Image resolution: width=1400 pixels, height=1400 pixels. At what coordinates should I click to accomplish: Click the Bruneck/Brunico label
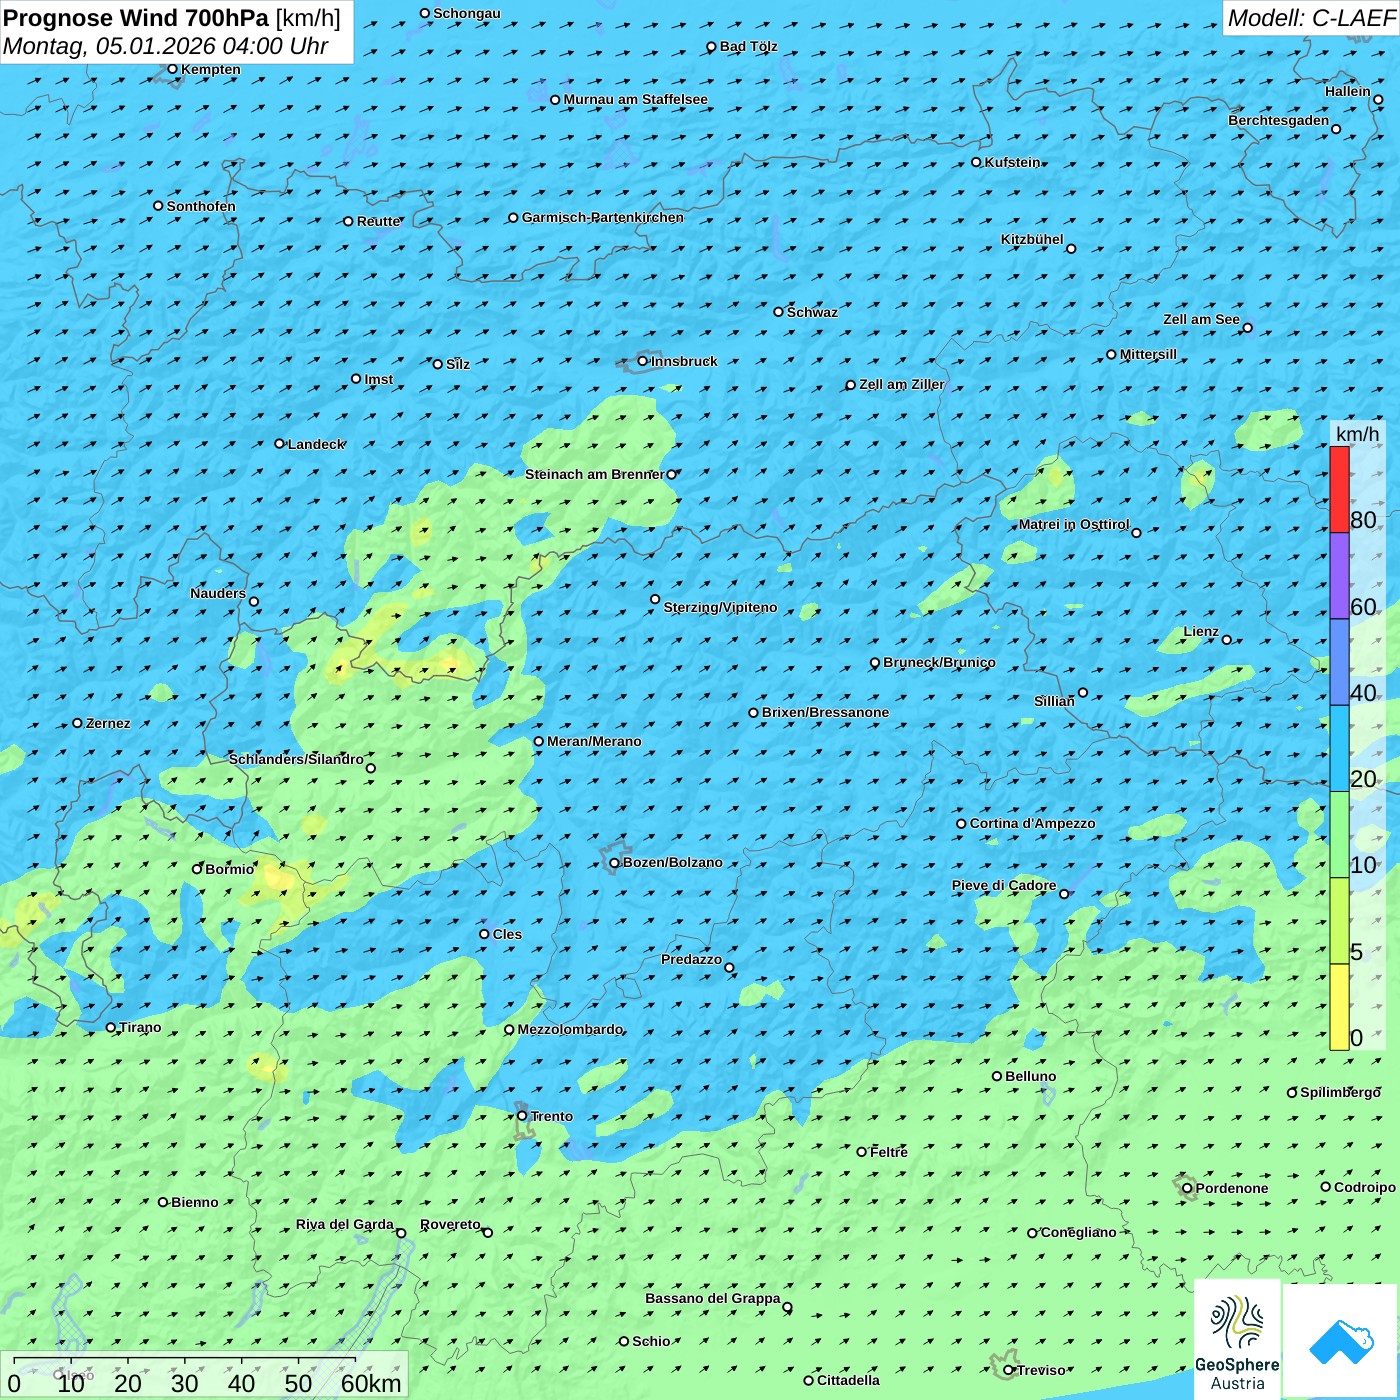939,662
